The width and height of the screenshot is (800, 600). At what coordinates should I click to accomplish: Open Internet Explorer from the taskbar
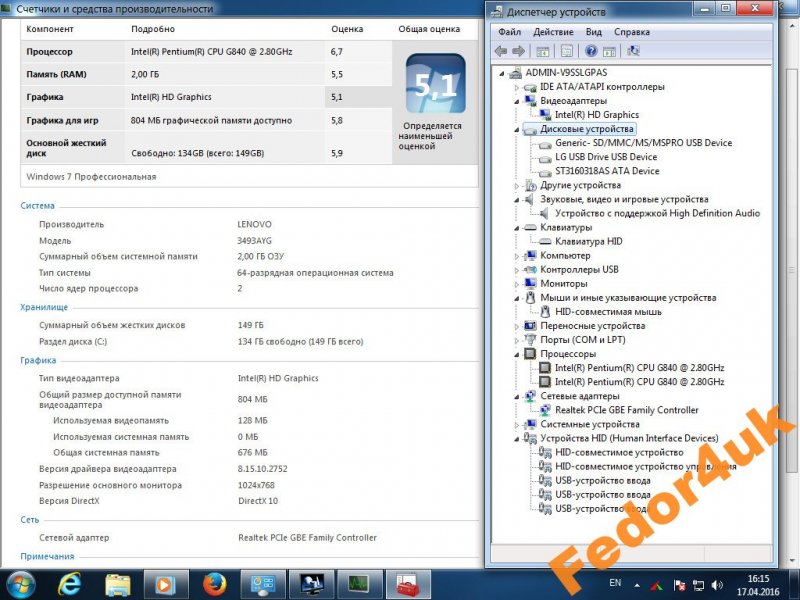point(70,583)
